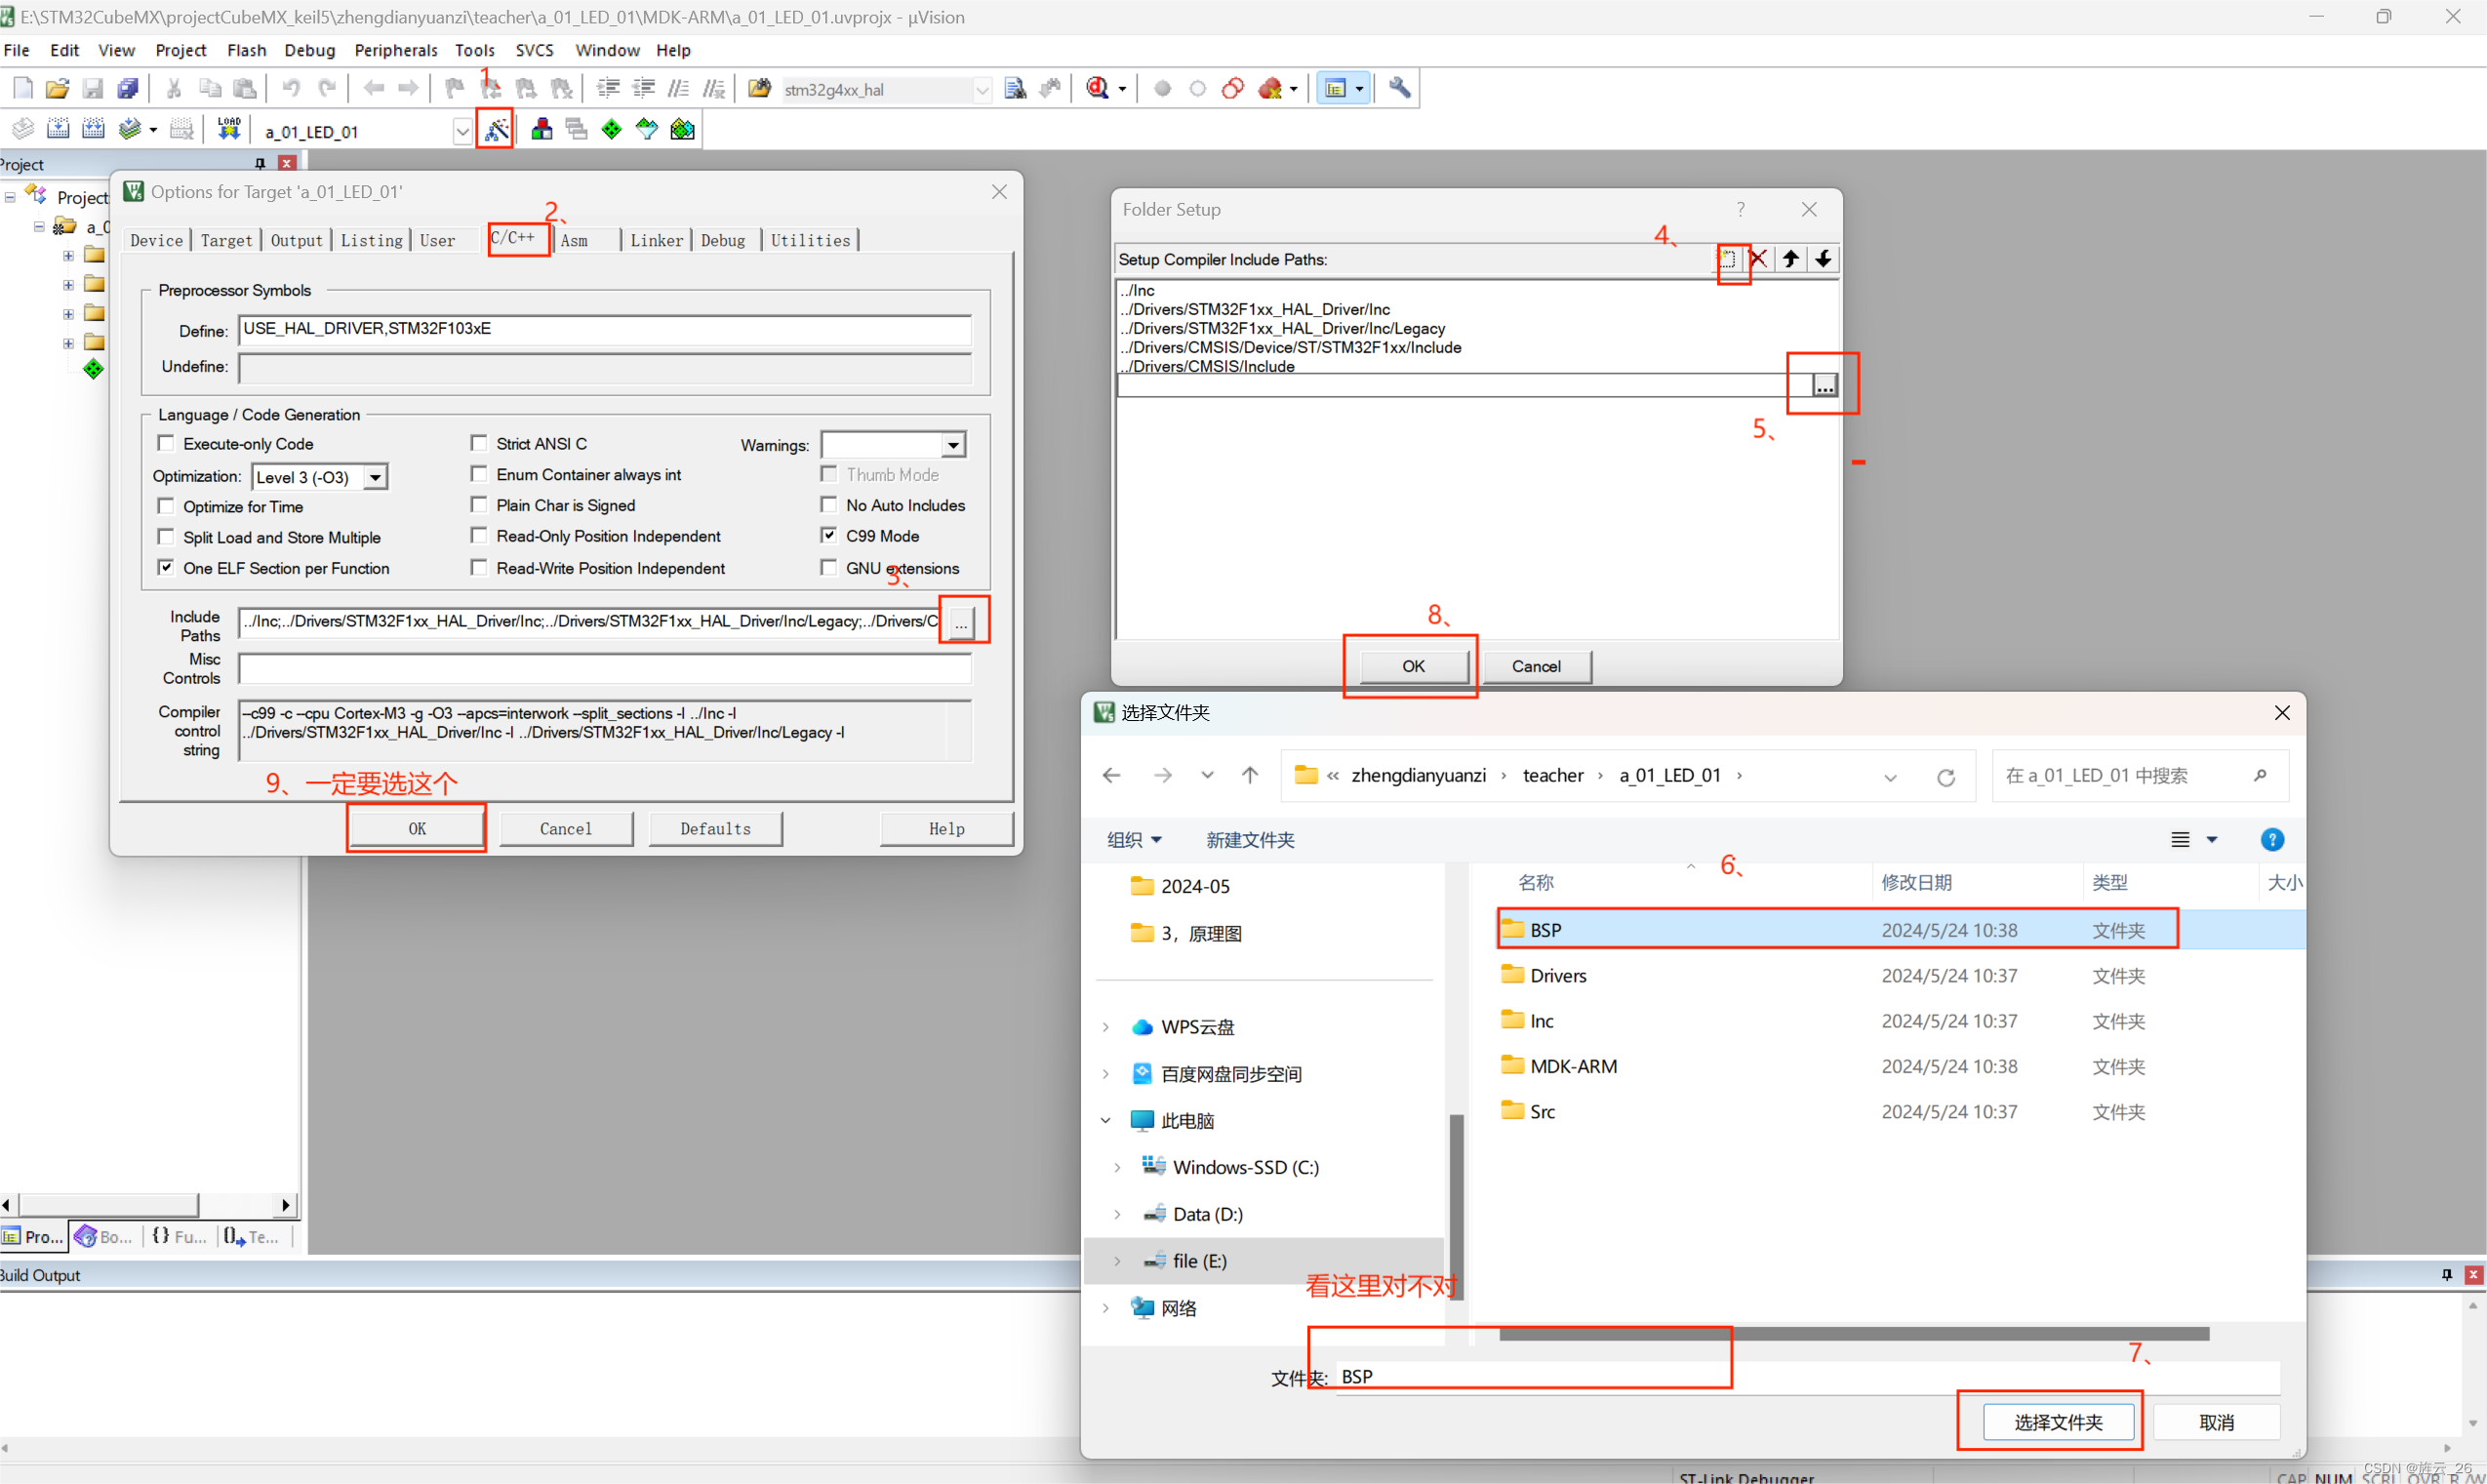Screen dimensions: 2487x1484
Task: Toggle the C99 Mode checkbox
Action: point(829,535)
